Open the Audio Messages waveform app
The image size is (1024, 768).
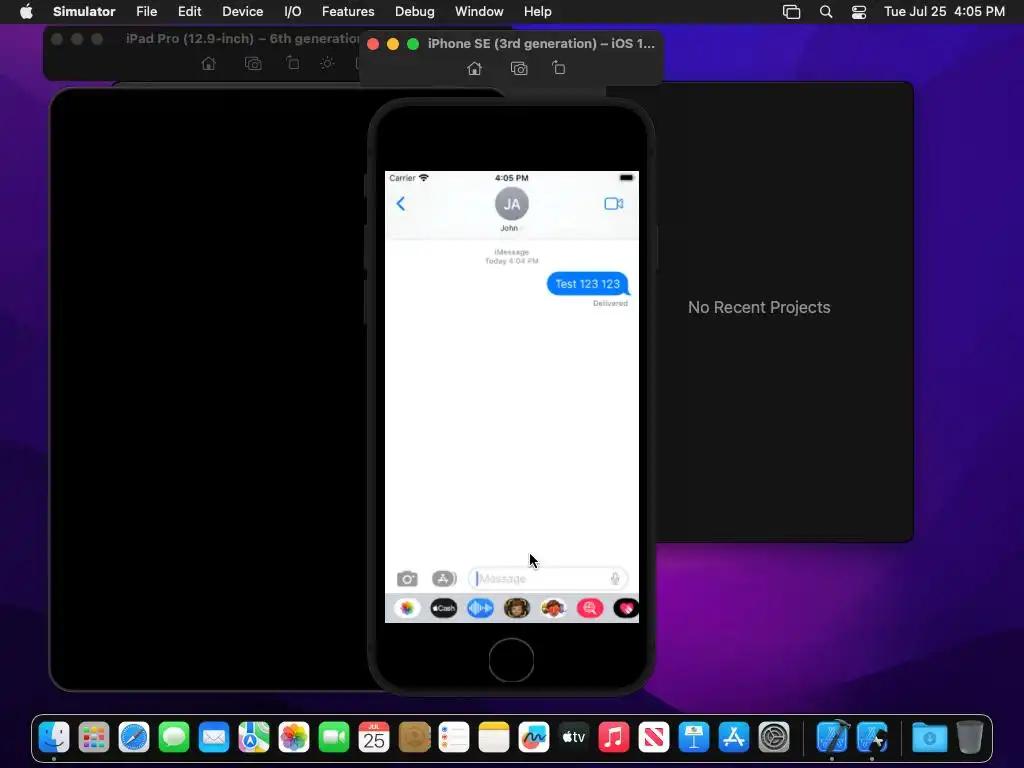tap(480, 608)
